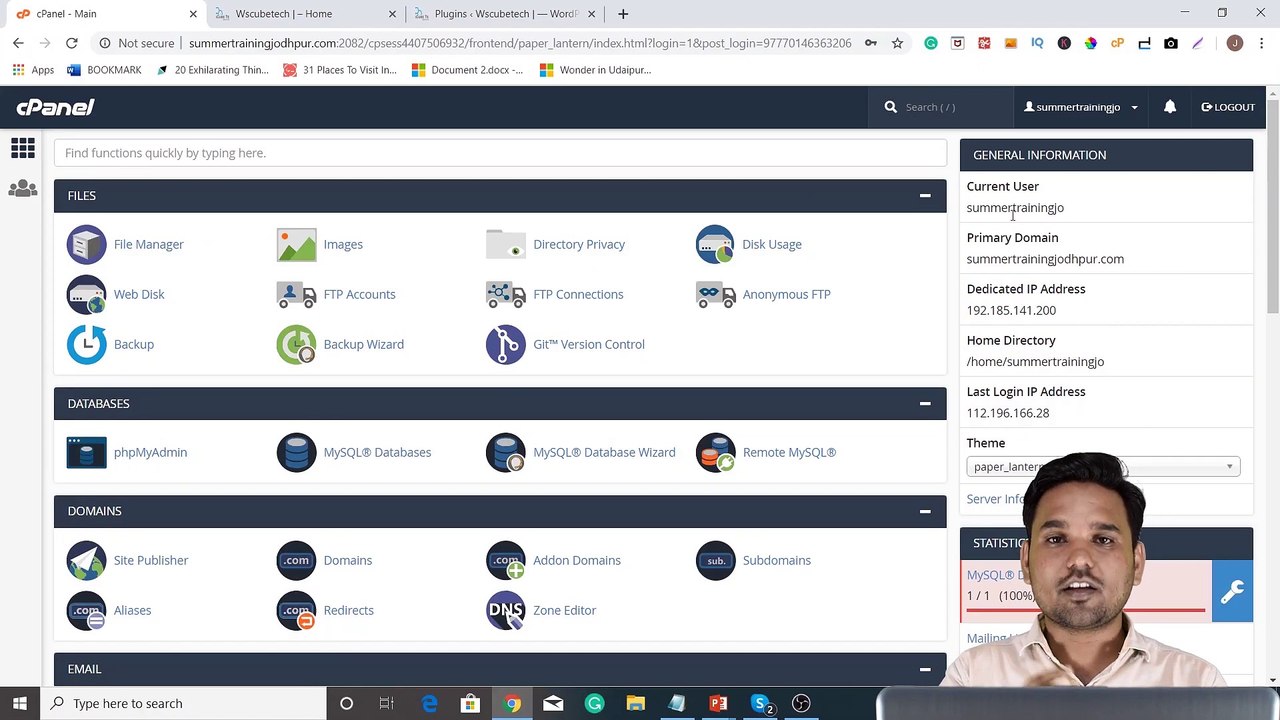Open Google Chrome from the taskbar

point(512,703)
